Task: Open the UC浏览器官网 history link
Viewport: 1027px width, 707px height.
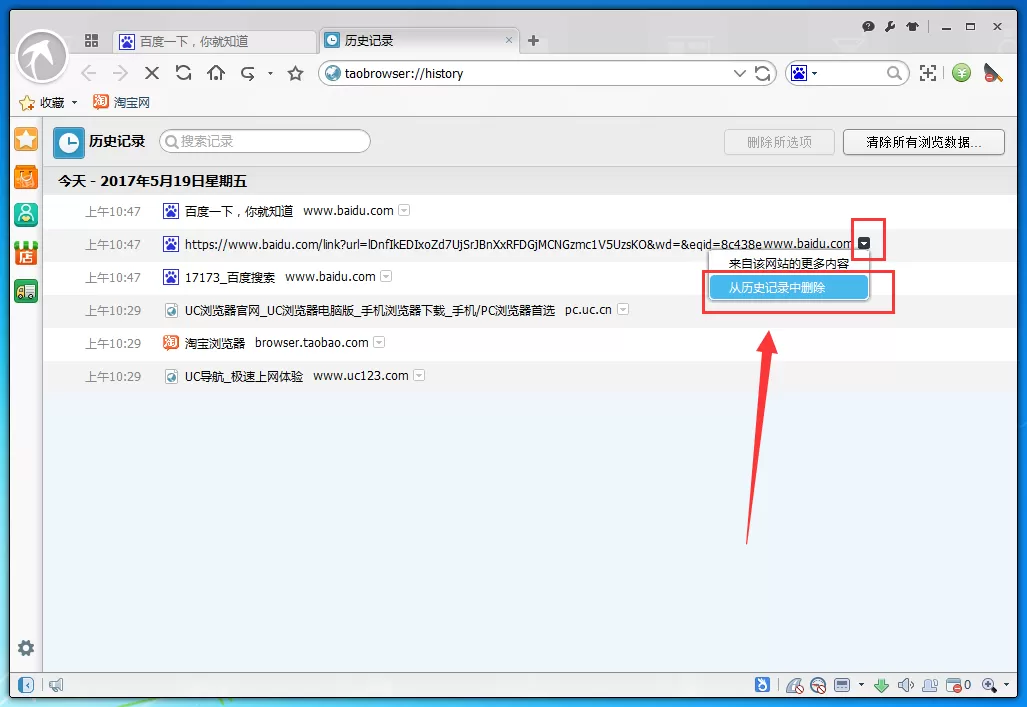Action: [x=369, y=310]
